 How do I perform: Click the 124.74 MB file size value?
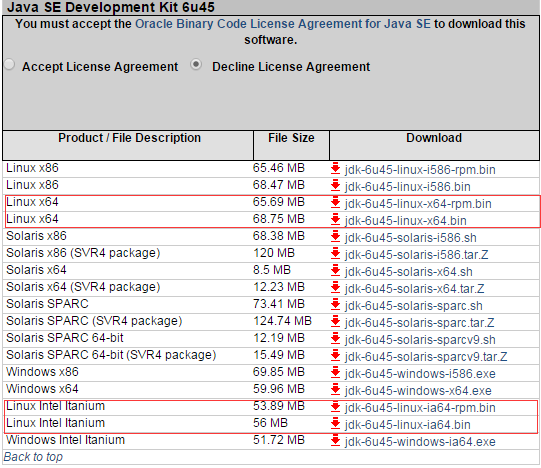[282, 321]
